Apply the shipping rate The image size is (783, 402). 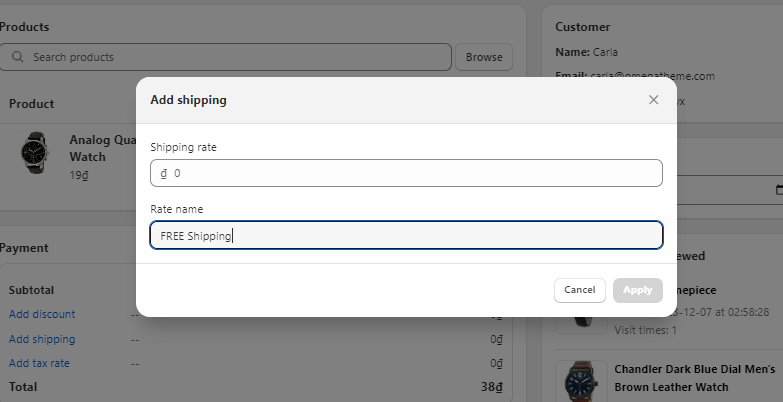pyautogui.click(x=637, y=290)
